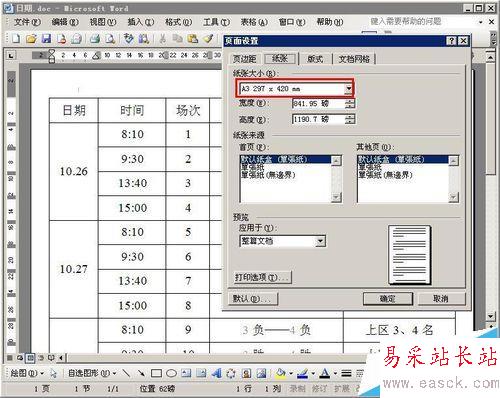The height and width of the screenshot is (398, 500).
Task: Click the ruler tab-stop type selector
Action: point(11,55)
